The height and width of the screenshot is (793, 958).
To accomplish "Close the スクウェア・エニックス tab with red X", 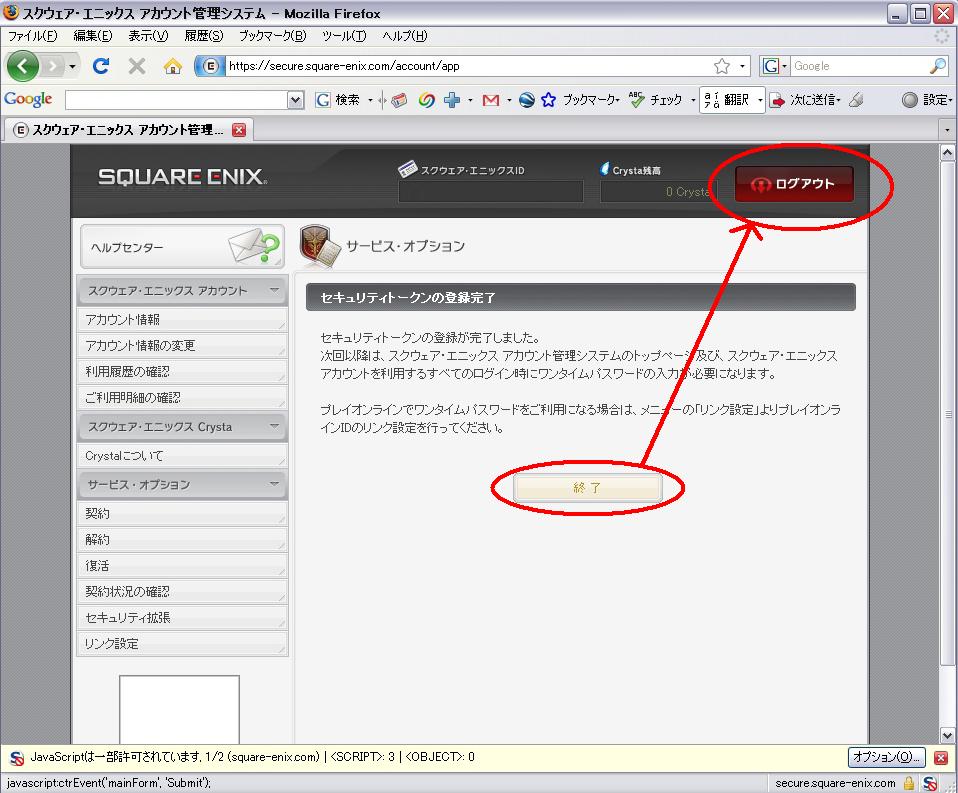I will pos(239,130).
